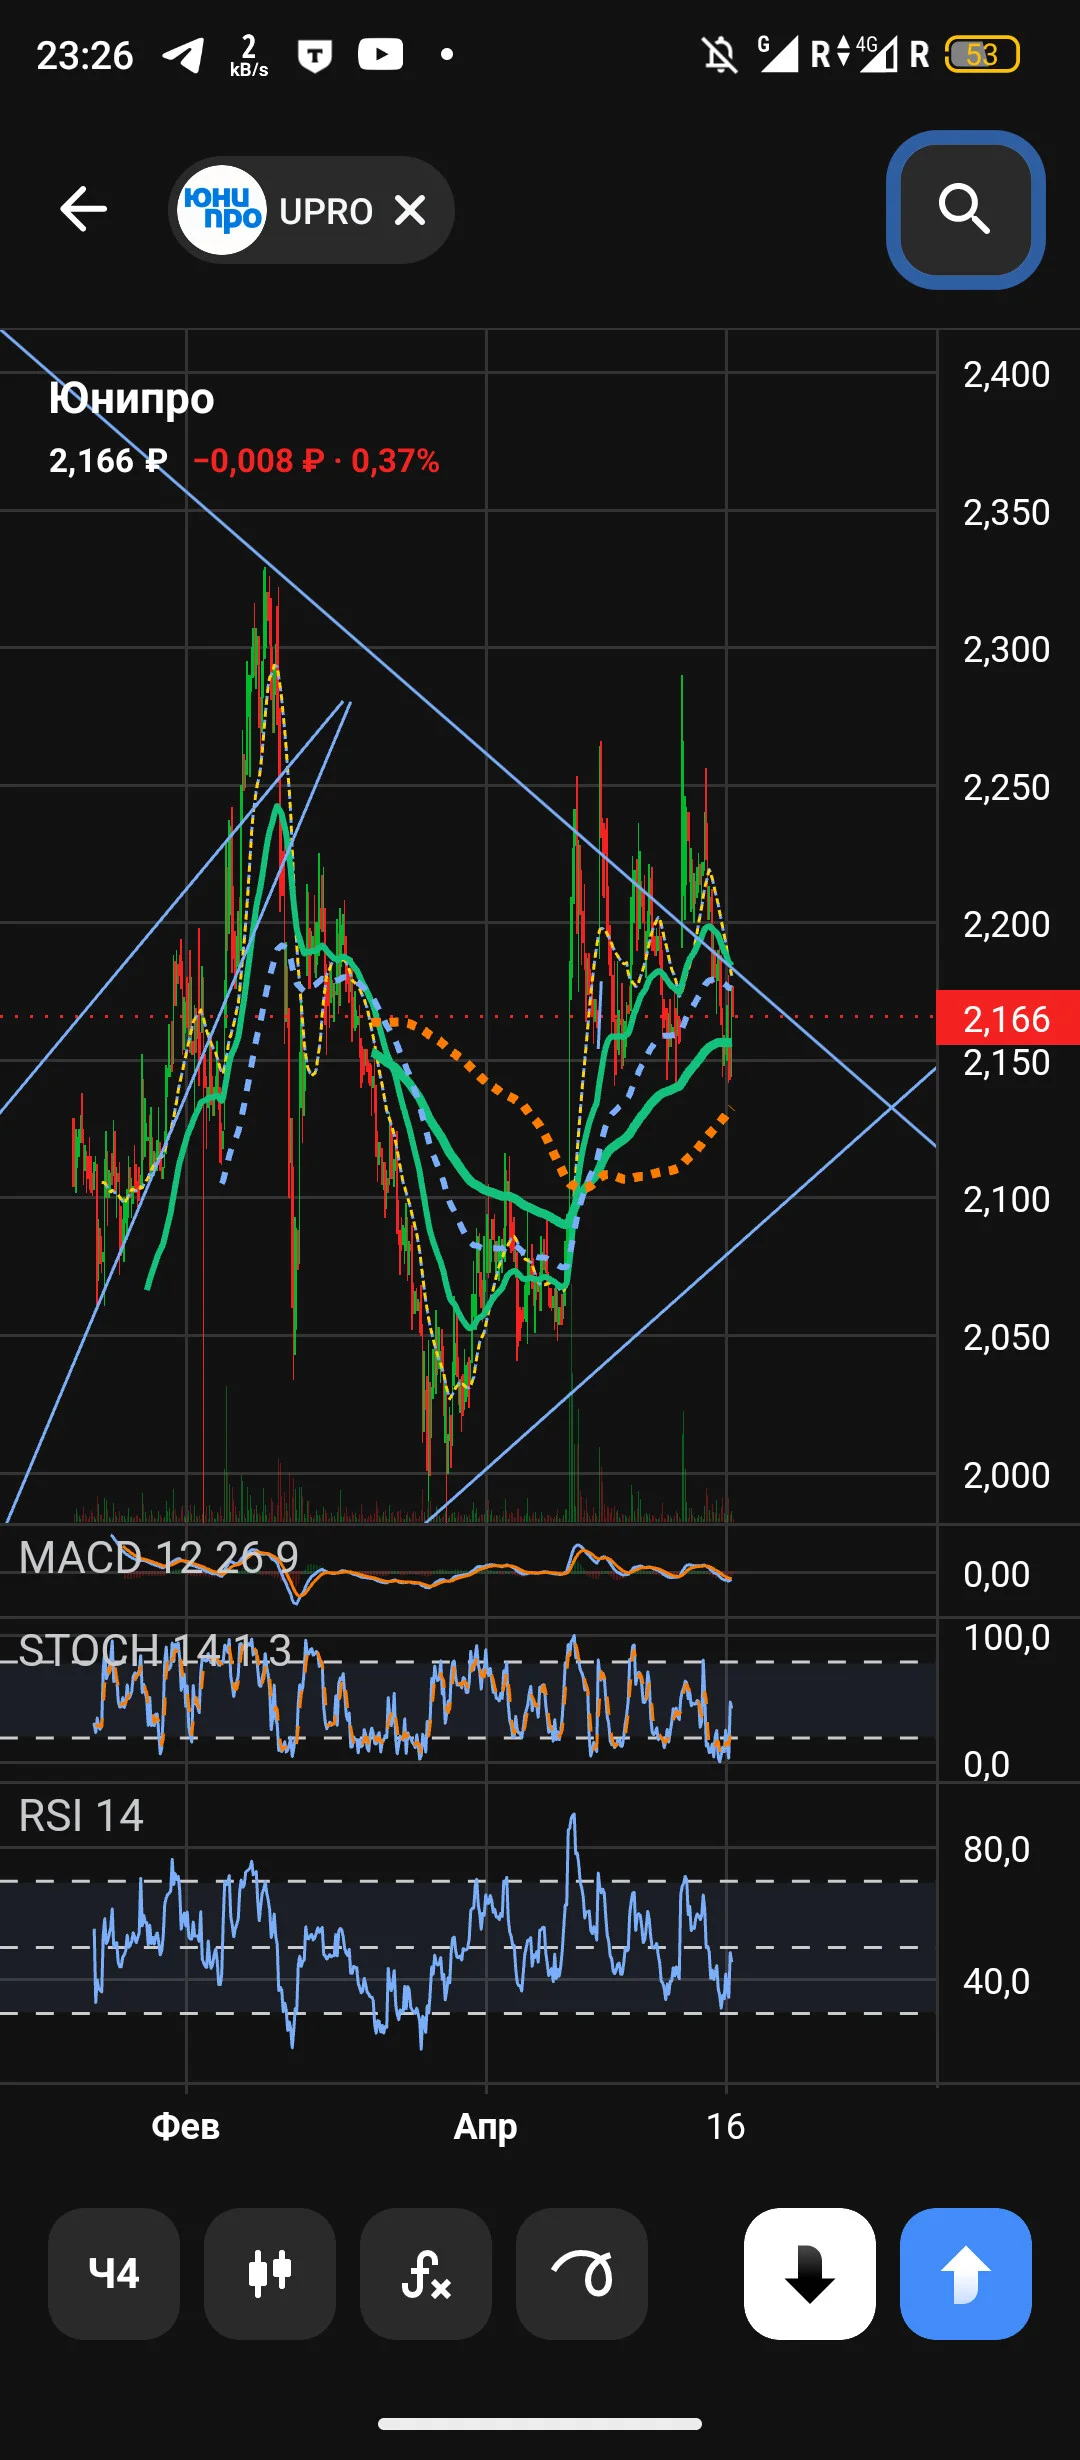Tap the Юнипро logo in chip

point(221,210)
